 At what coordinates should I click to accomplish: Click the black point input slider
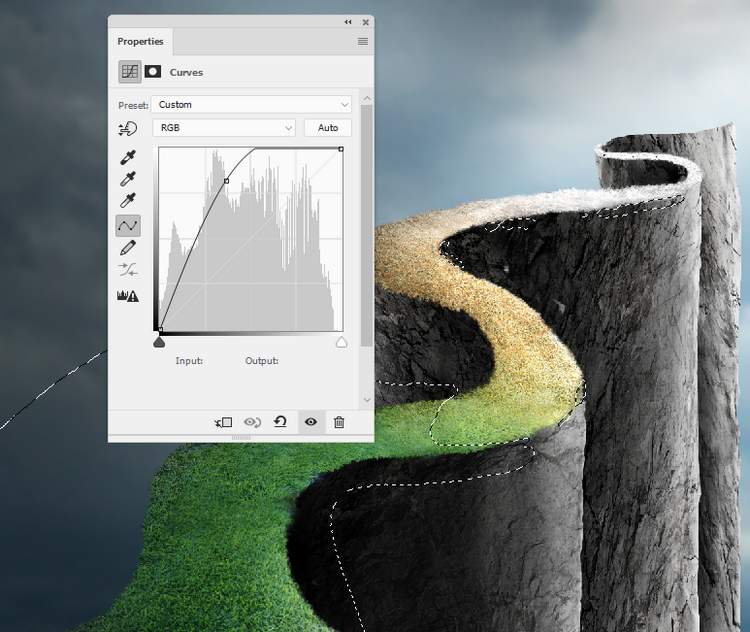pos(159,342)
